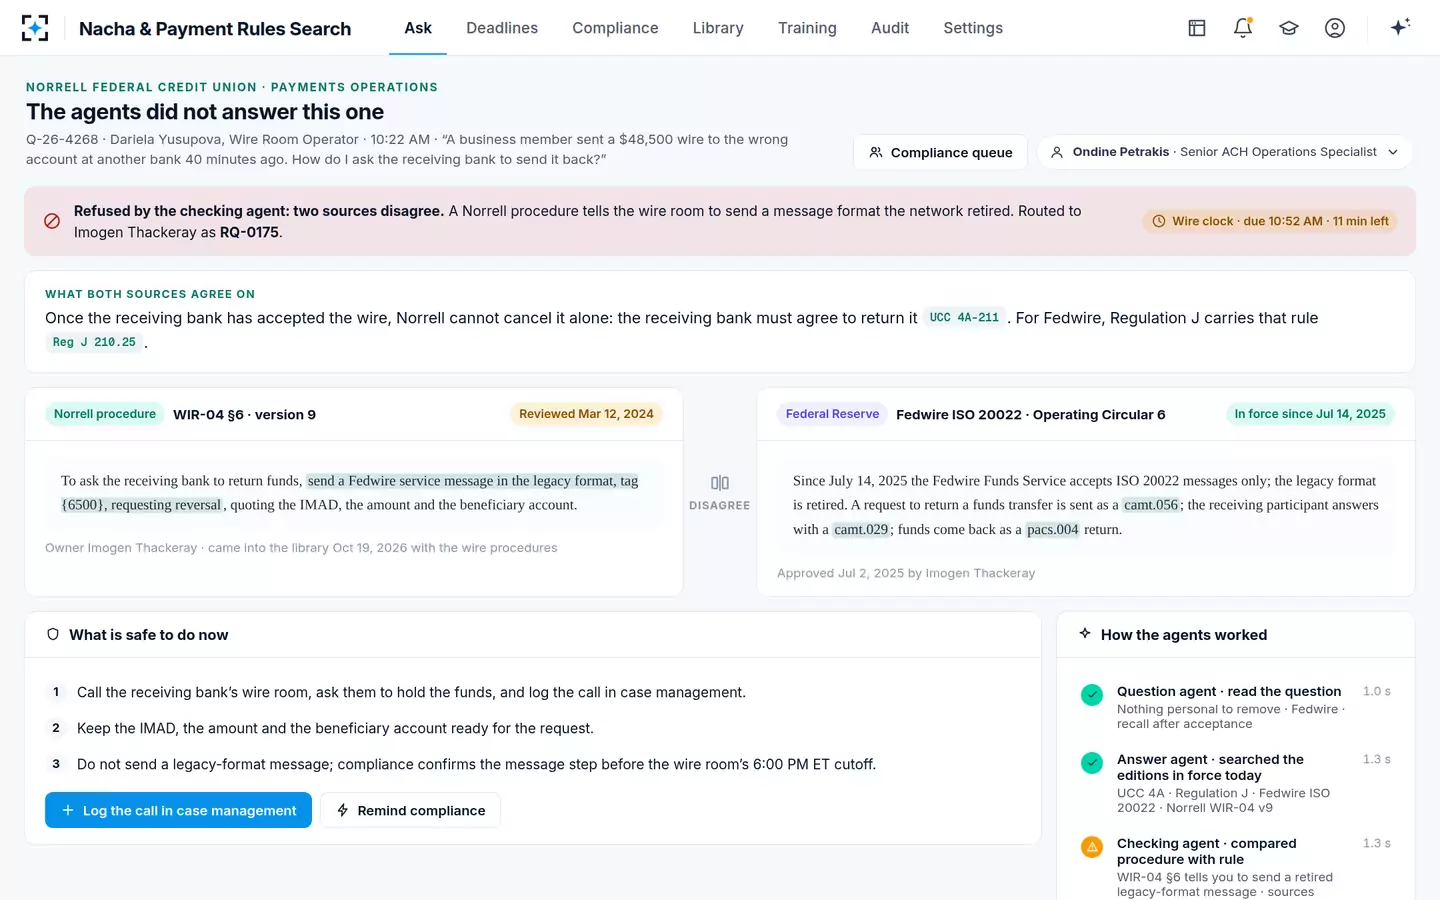Screen dimensions: 1440x900
Task: Switch to the Ask tab
Action: pos(418,28)
